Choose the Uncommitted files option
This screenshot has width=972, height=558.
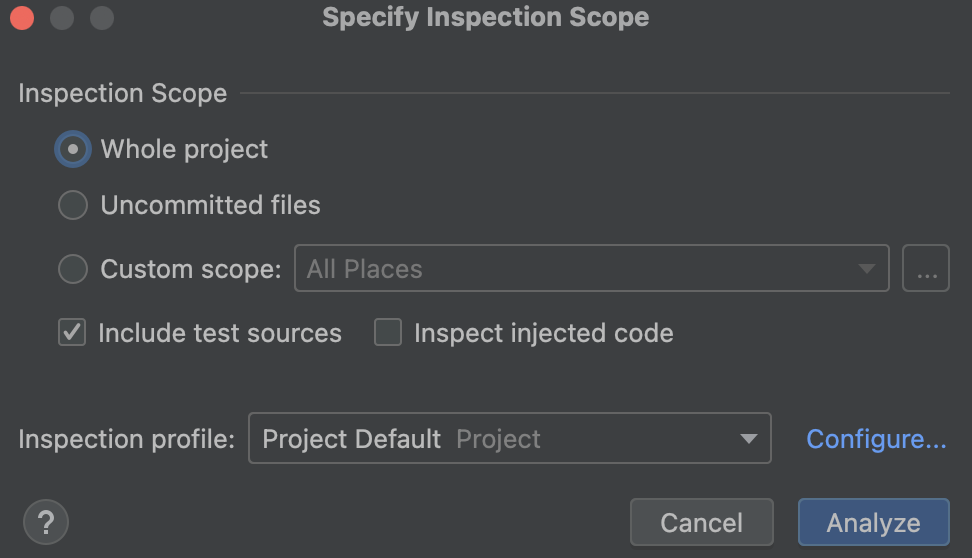73,205
